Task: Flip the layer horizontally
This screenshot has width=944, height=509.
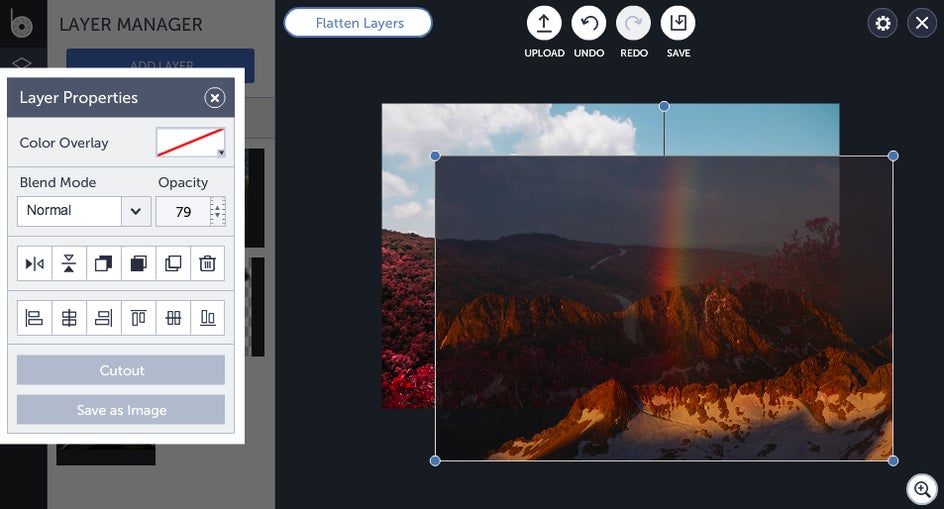Action: (x=35, y=263)
